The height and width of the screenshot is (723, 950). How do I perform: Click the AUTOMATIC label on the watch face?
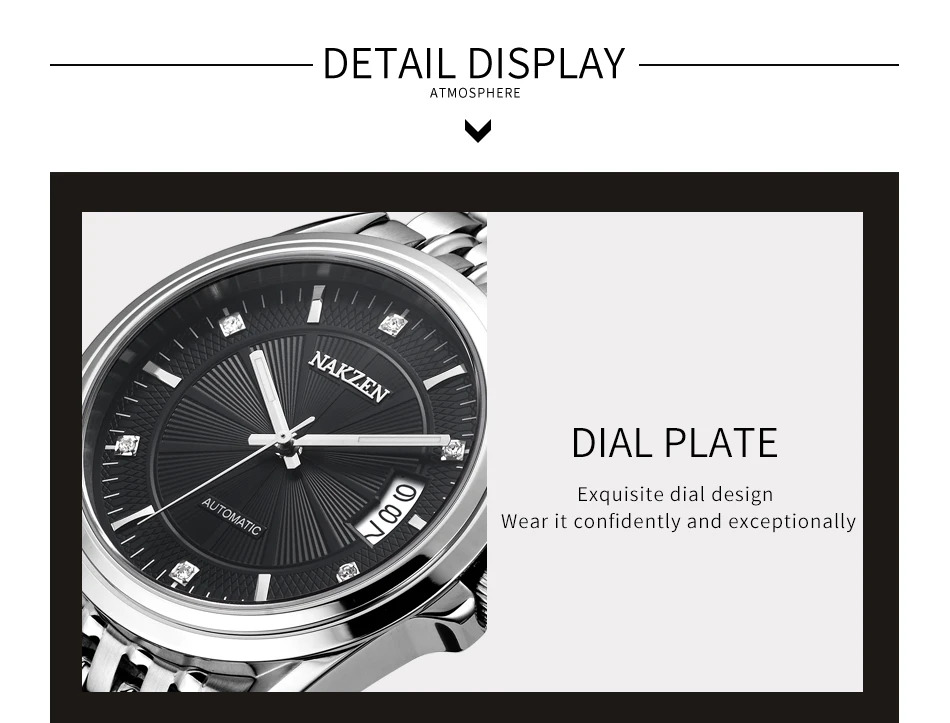pyautogui.click(x=231, y=517)
